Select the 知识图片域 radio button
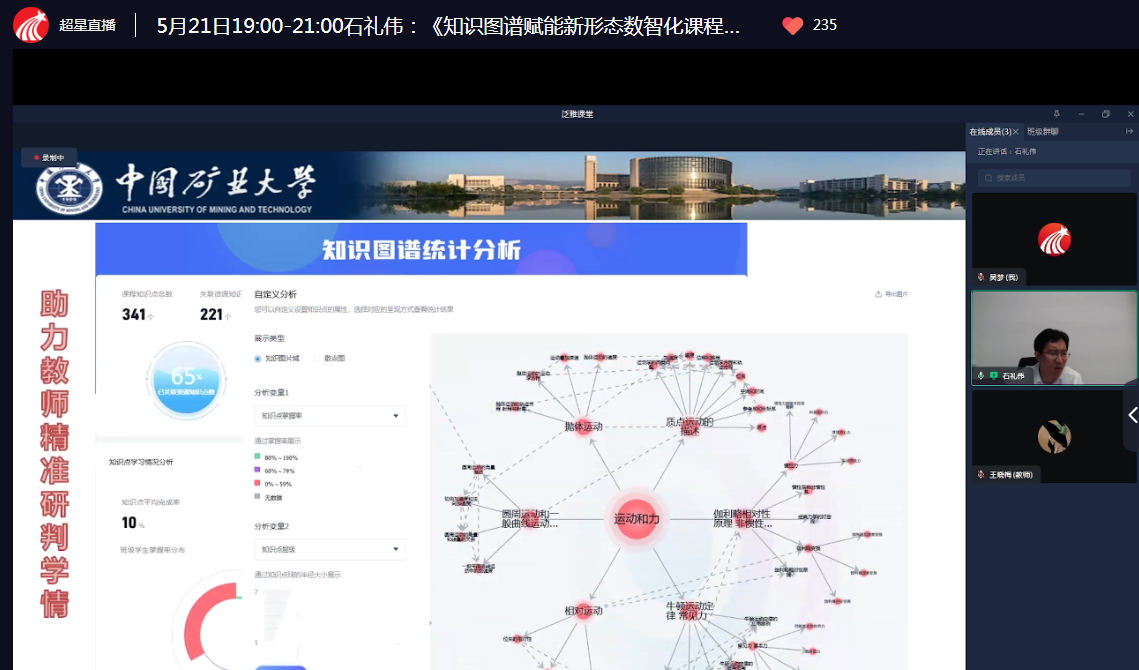 coord(258,358)
